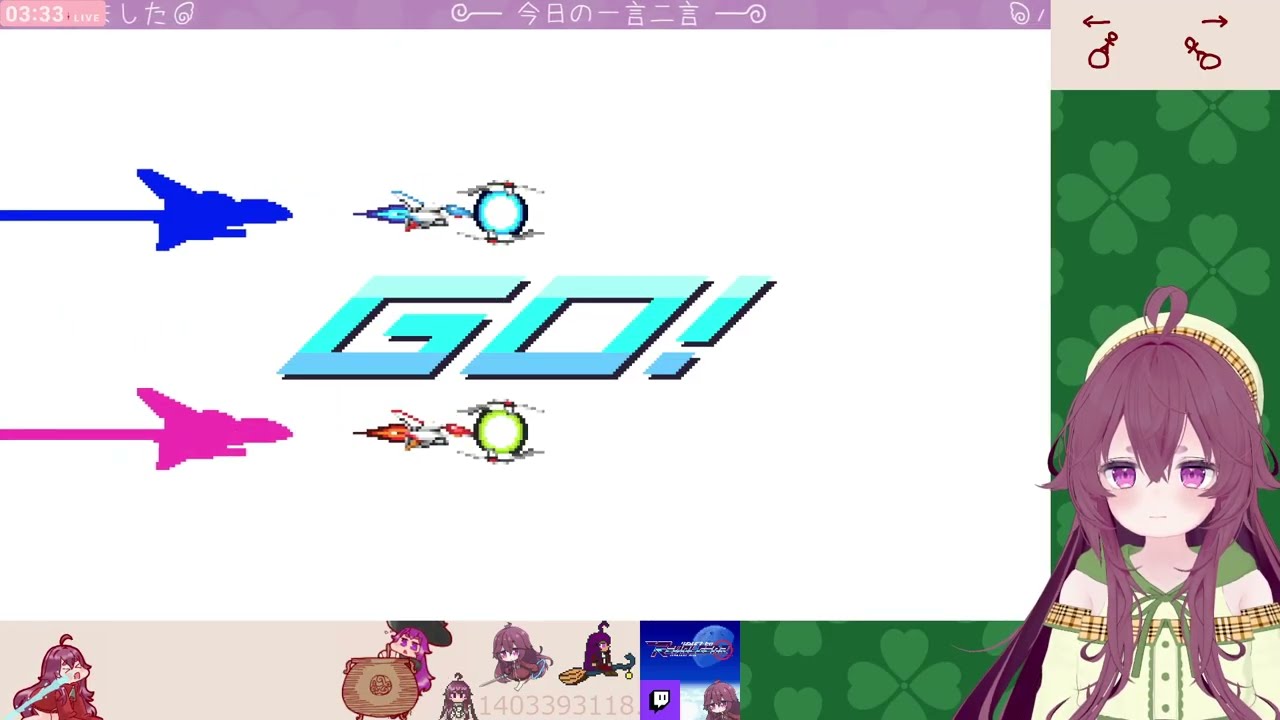Click the small standing chibi figure
Viewport: 1280px width, 720px height.
(x=458, y=697)
